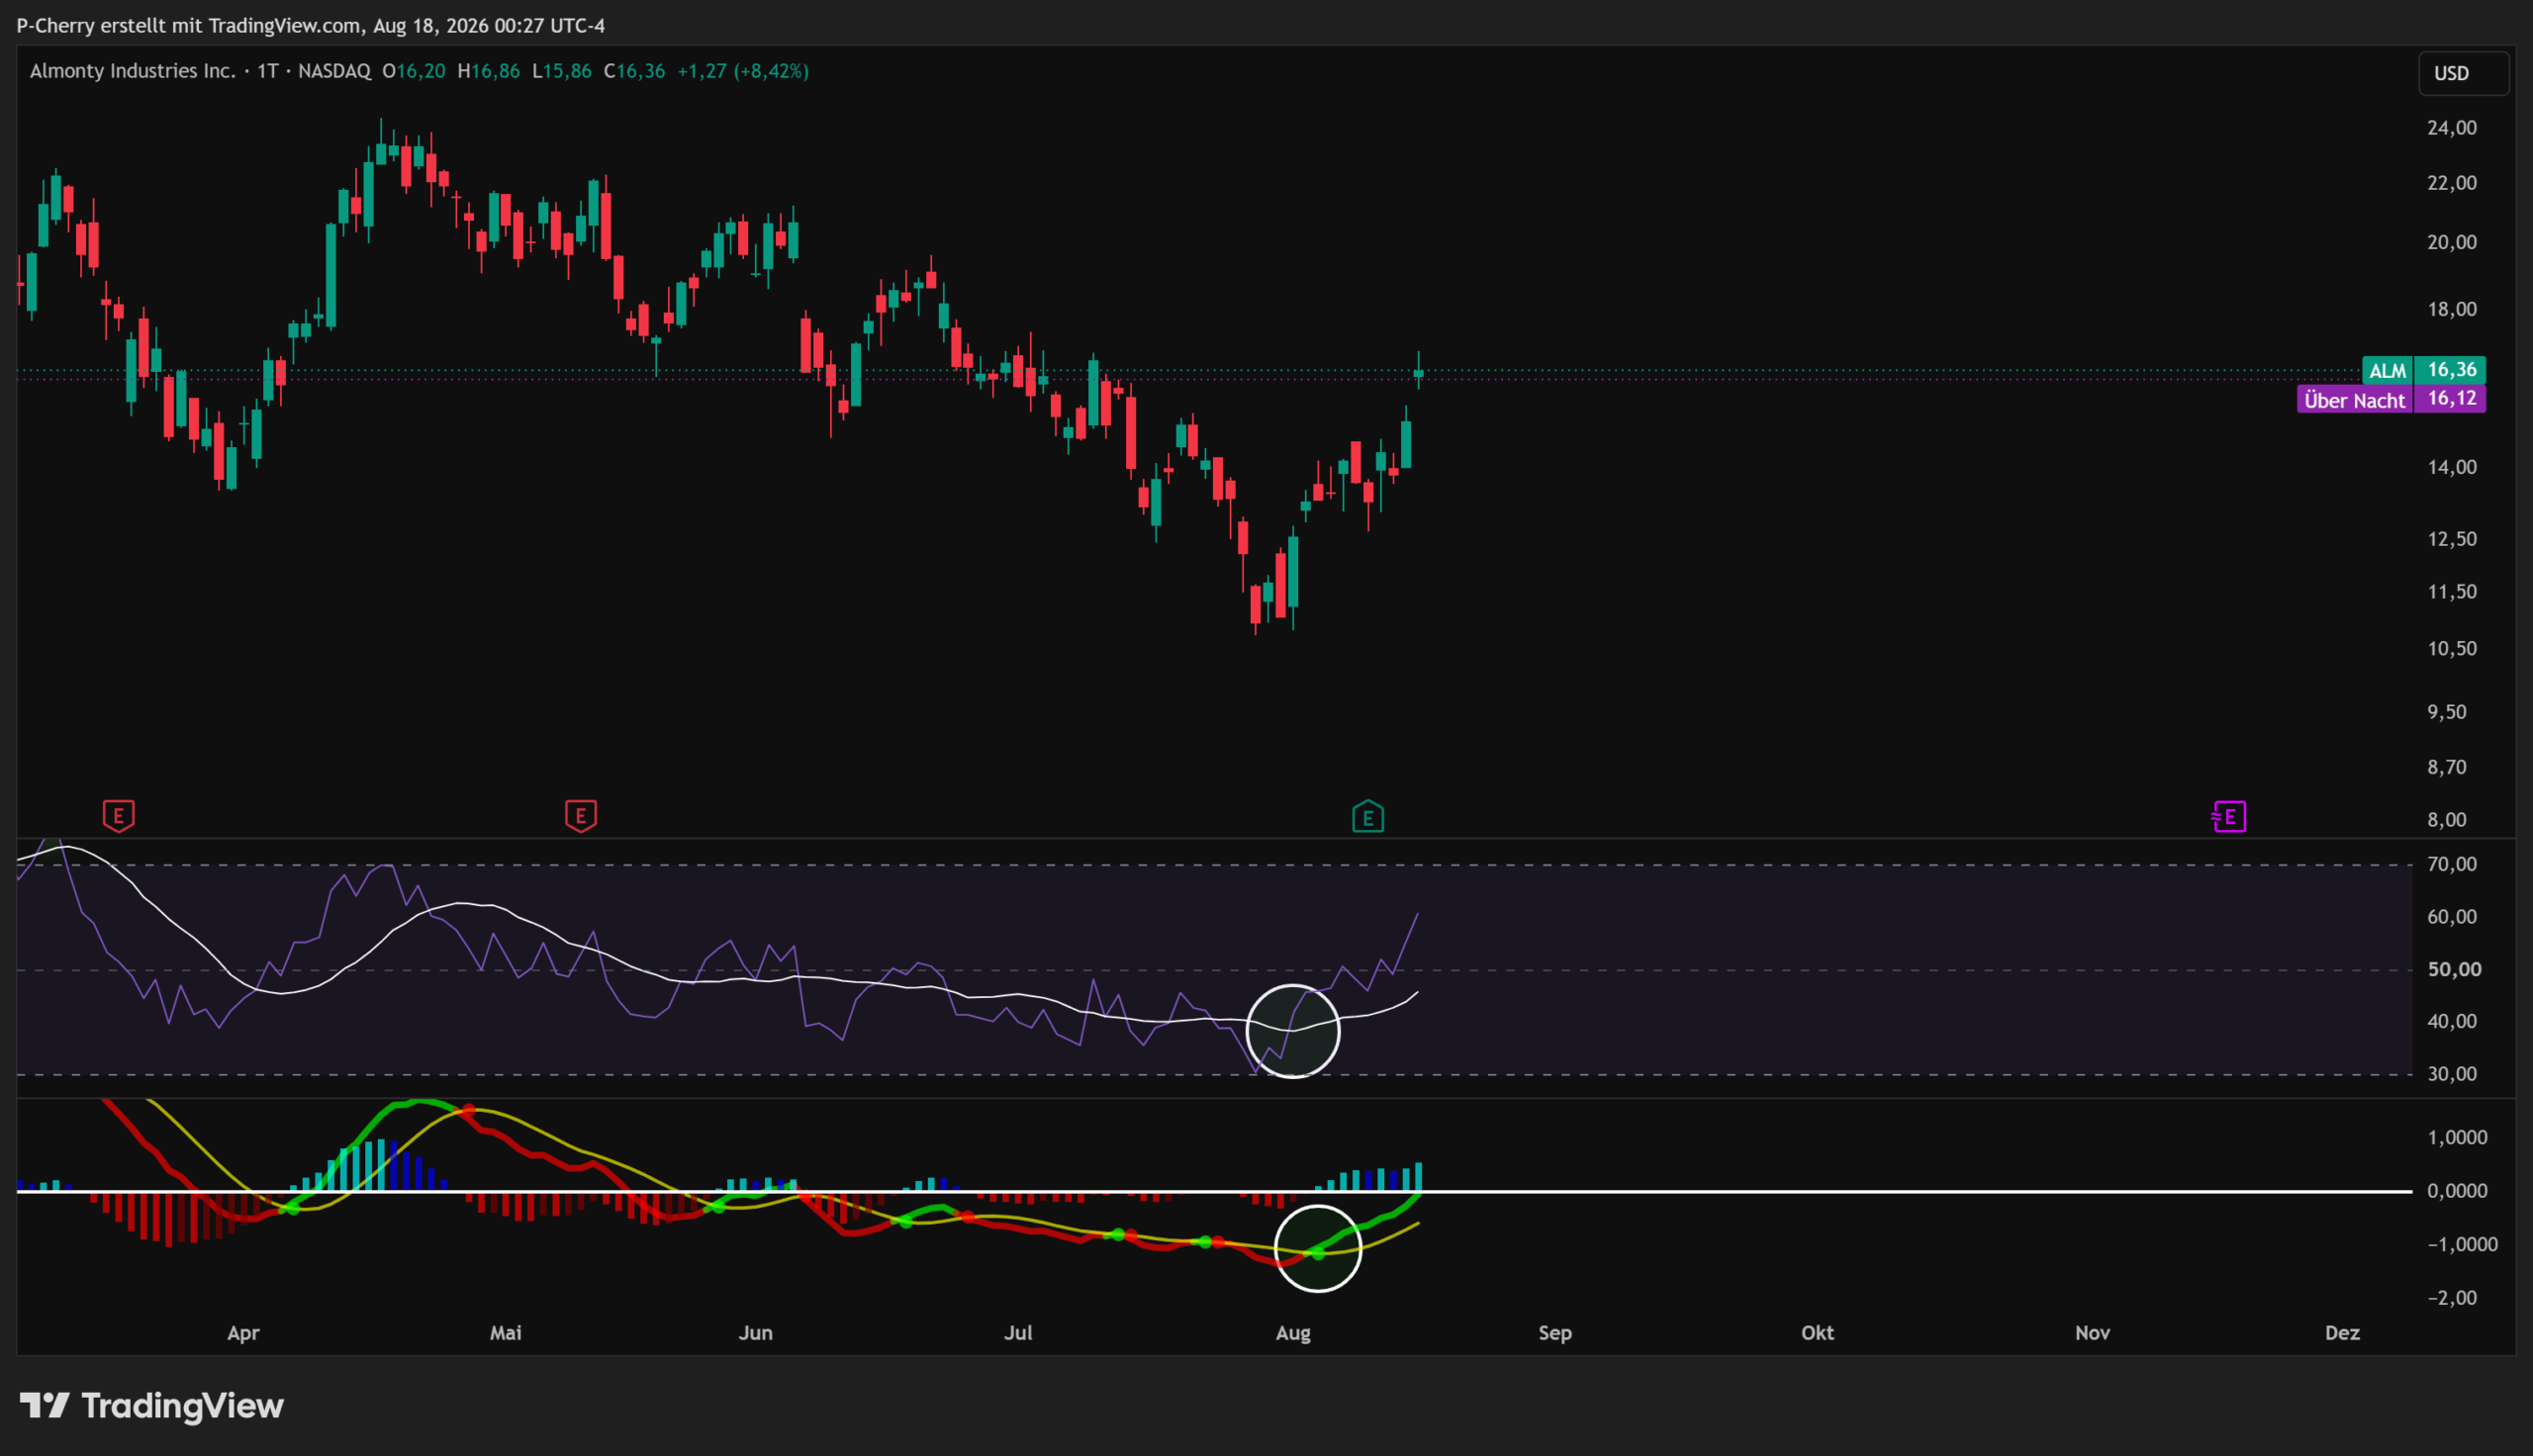The width and height of the screenshot is (2533, 1456).
Task: Click the red earnings marker in May
Action: click(x=581, y=816)
